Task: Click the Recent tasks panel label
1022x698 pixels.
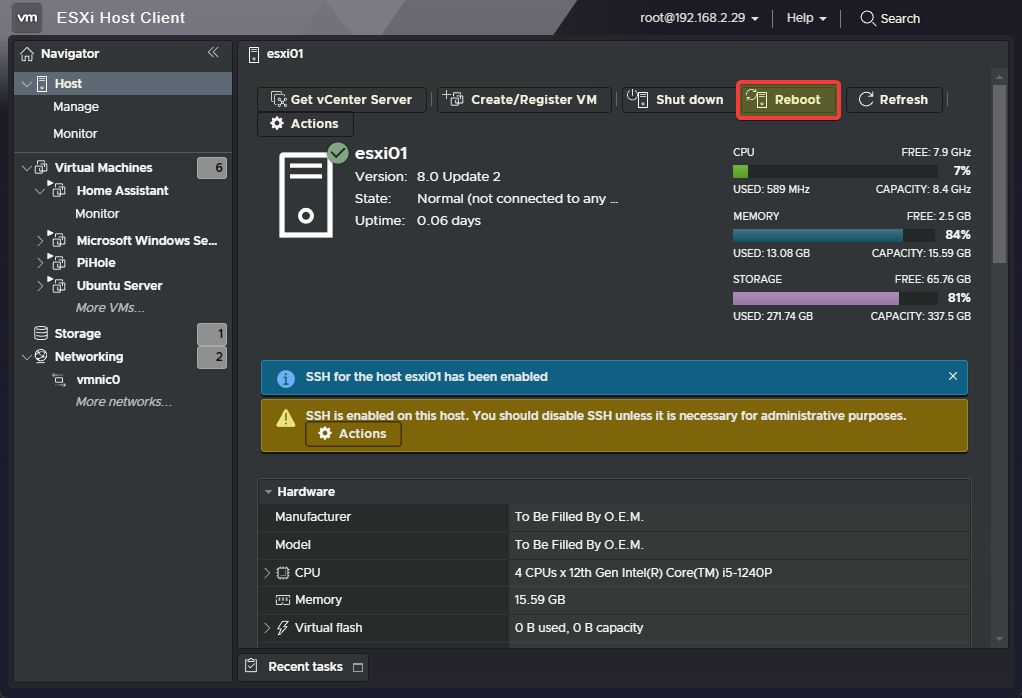Action: (x=305, y=667)
